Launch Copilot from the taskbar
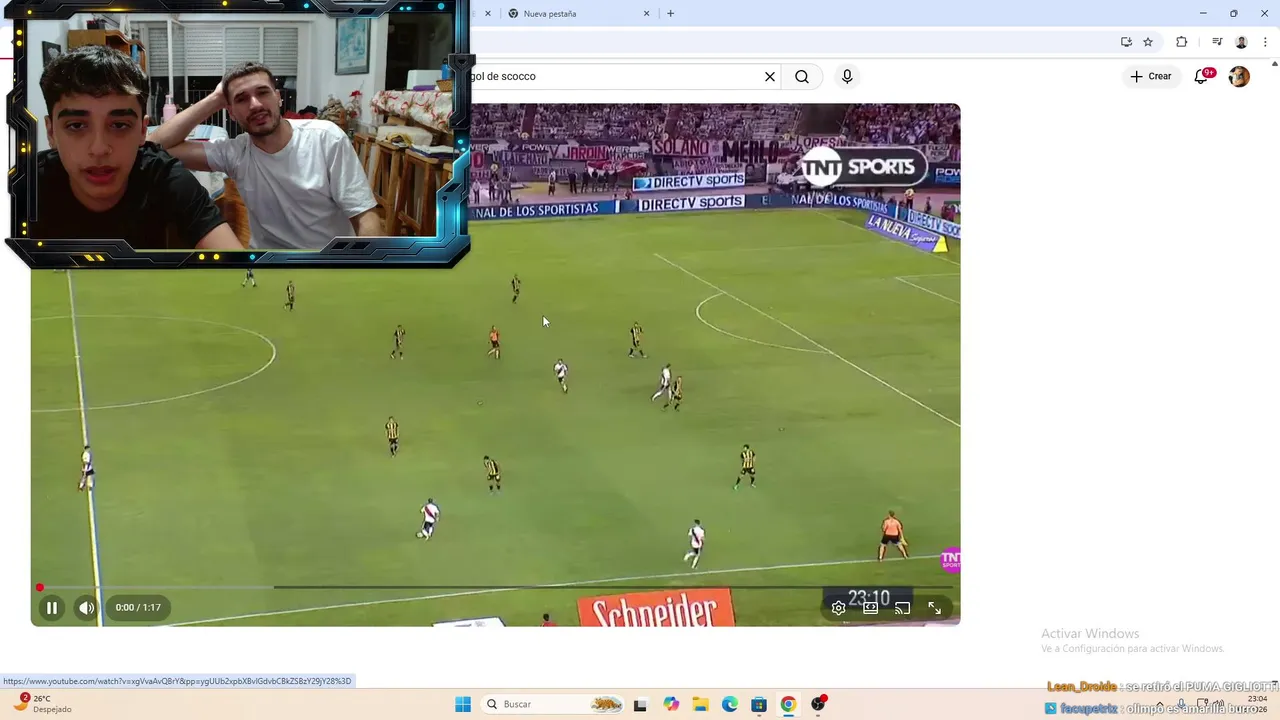This screenshot has width=1280, height=720. 671,704
